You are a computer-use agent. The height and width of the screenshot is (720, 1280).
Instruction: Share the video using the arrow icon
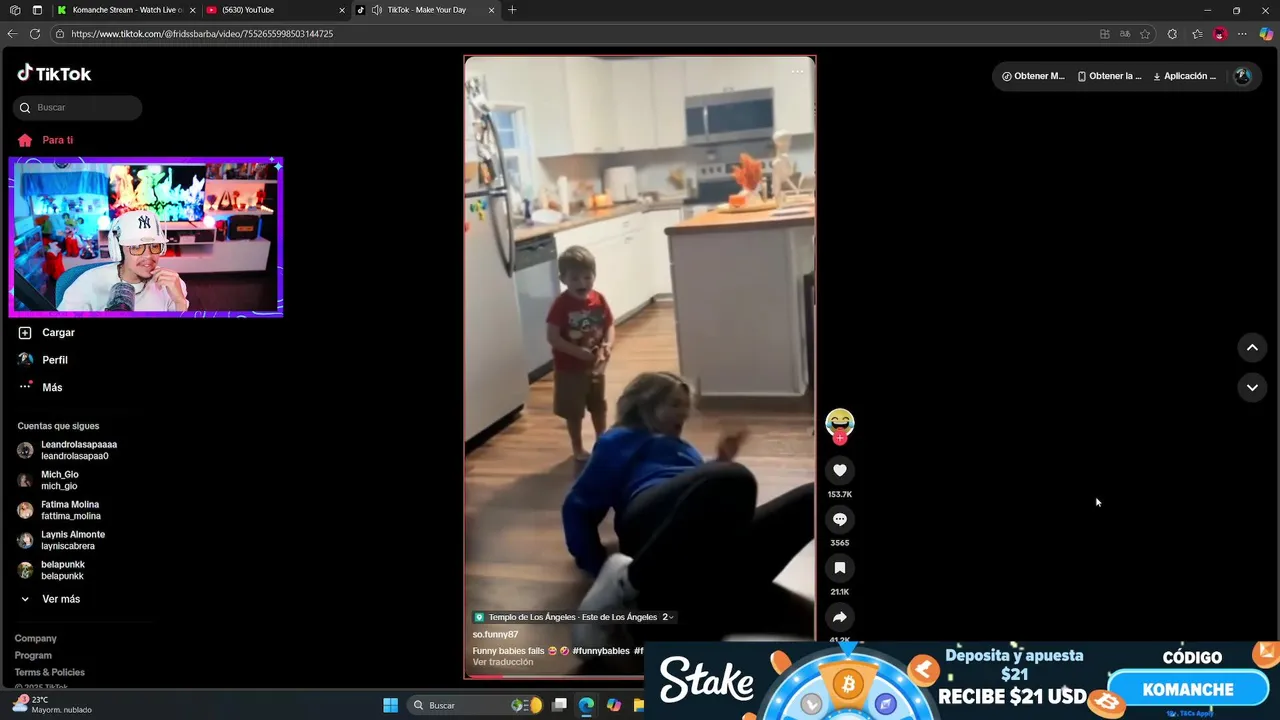[840, 617]
